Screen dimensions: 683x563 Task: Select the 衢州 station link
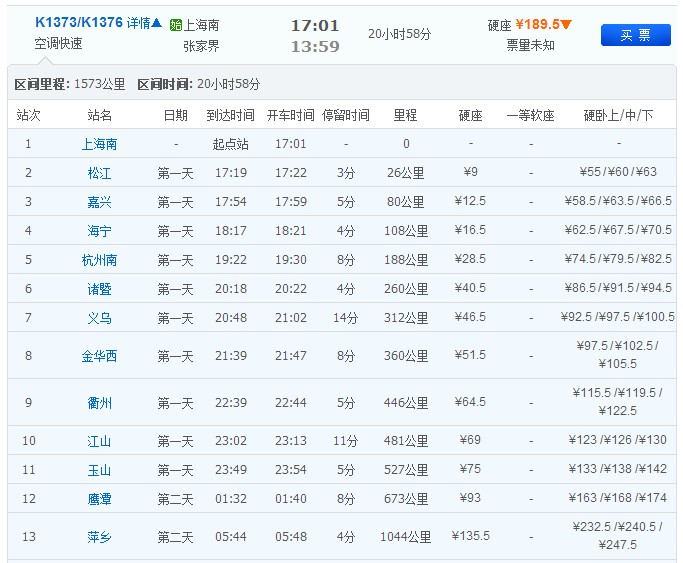[x=99, y=403]
